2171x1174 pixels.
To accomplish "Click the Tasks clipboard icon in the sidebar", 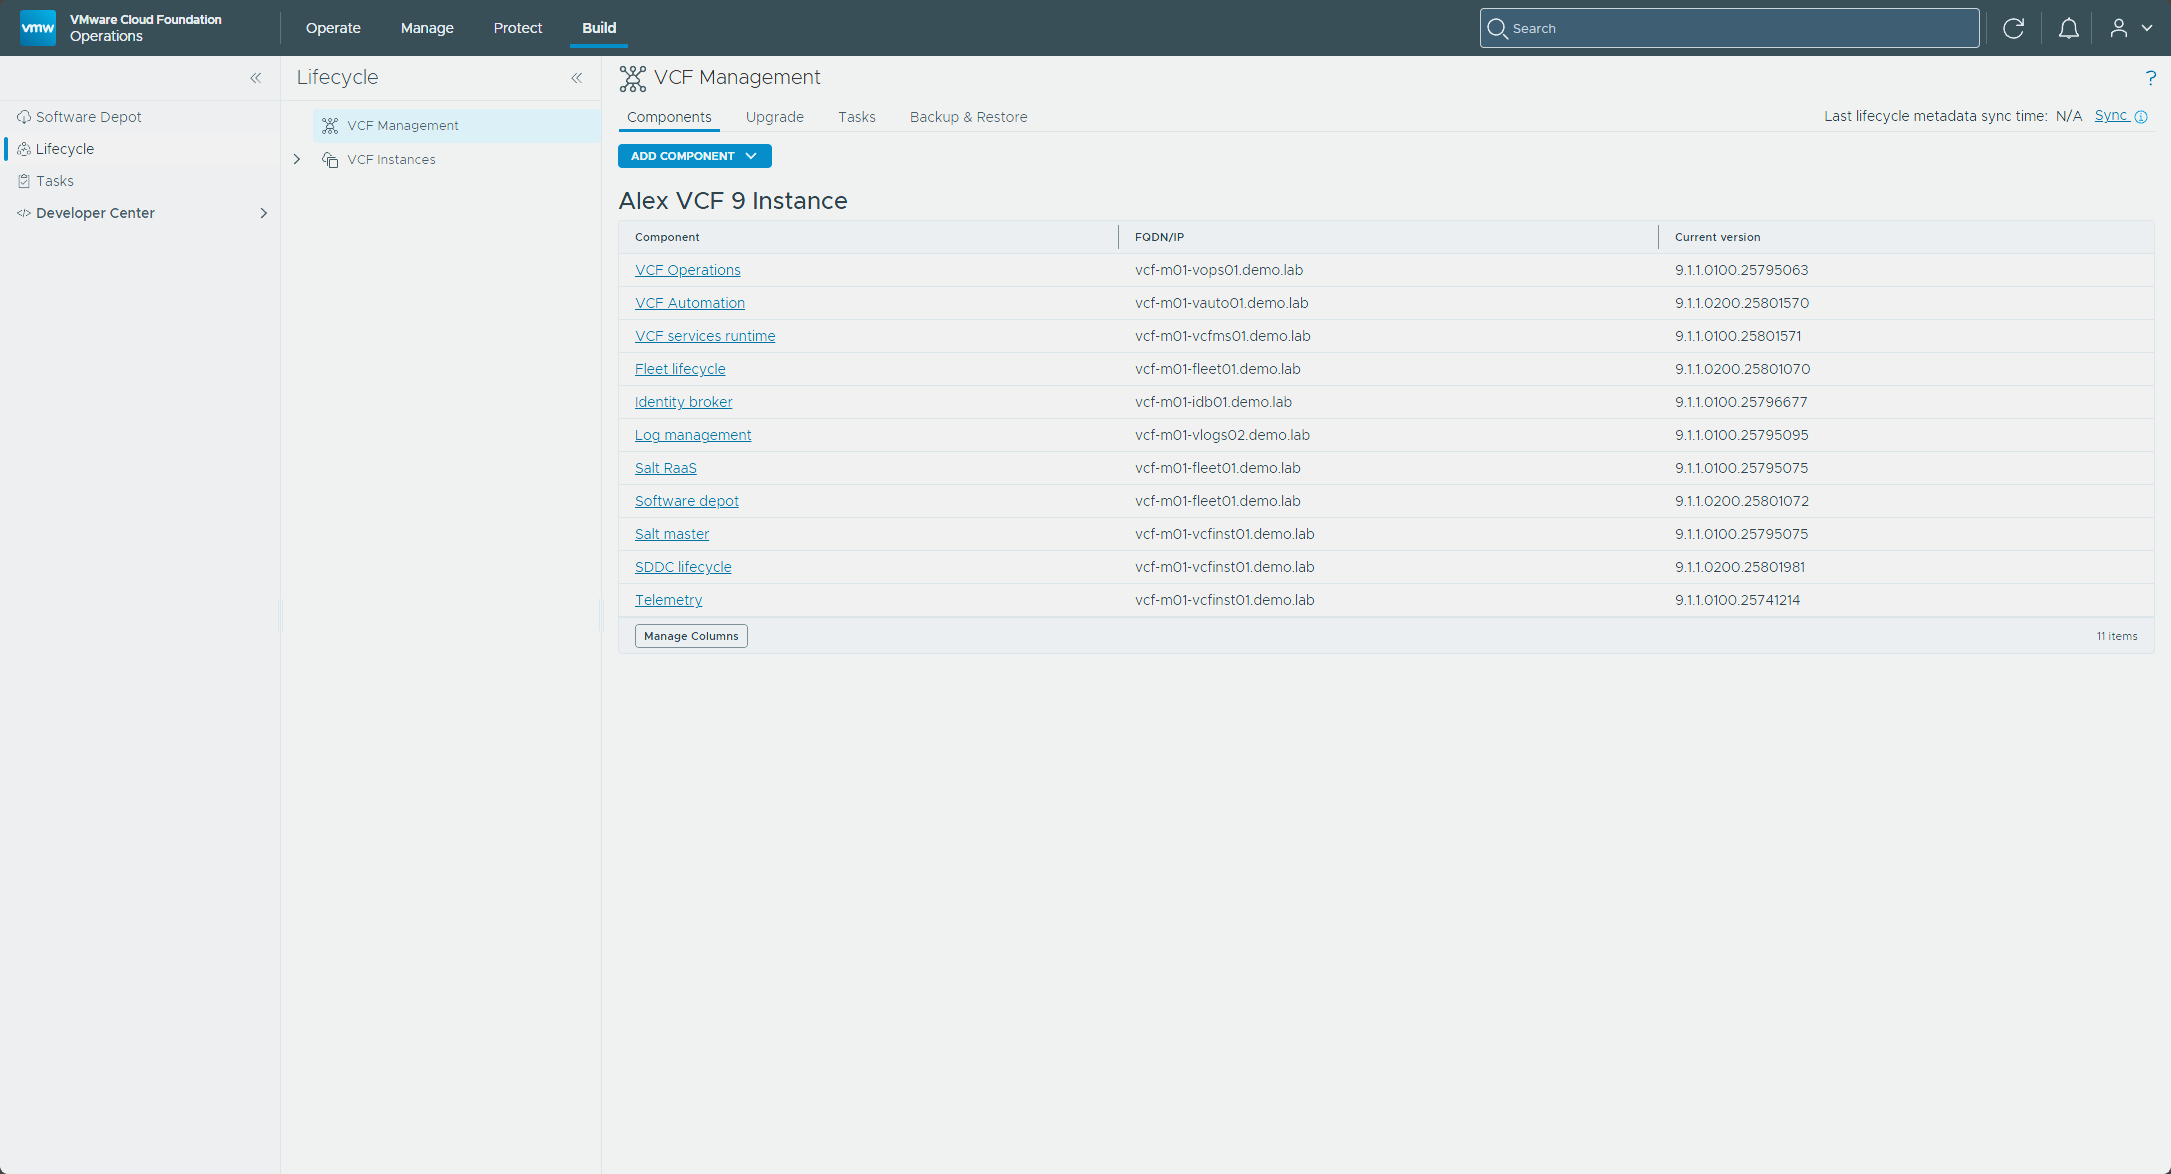I will [24, 181].
